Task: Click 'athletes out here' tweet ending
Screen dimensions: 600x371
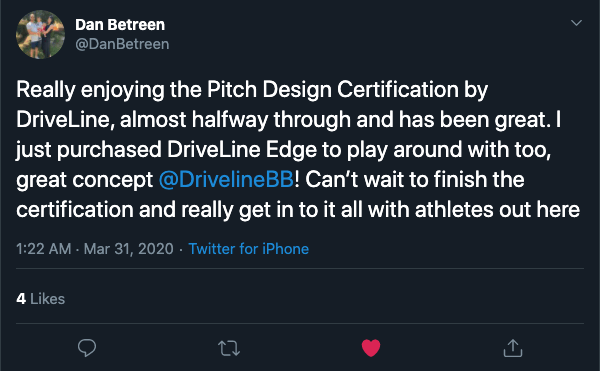Action: tap(497, 210)
